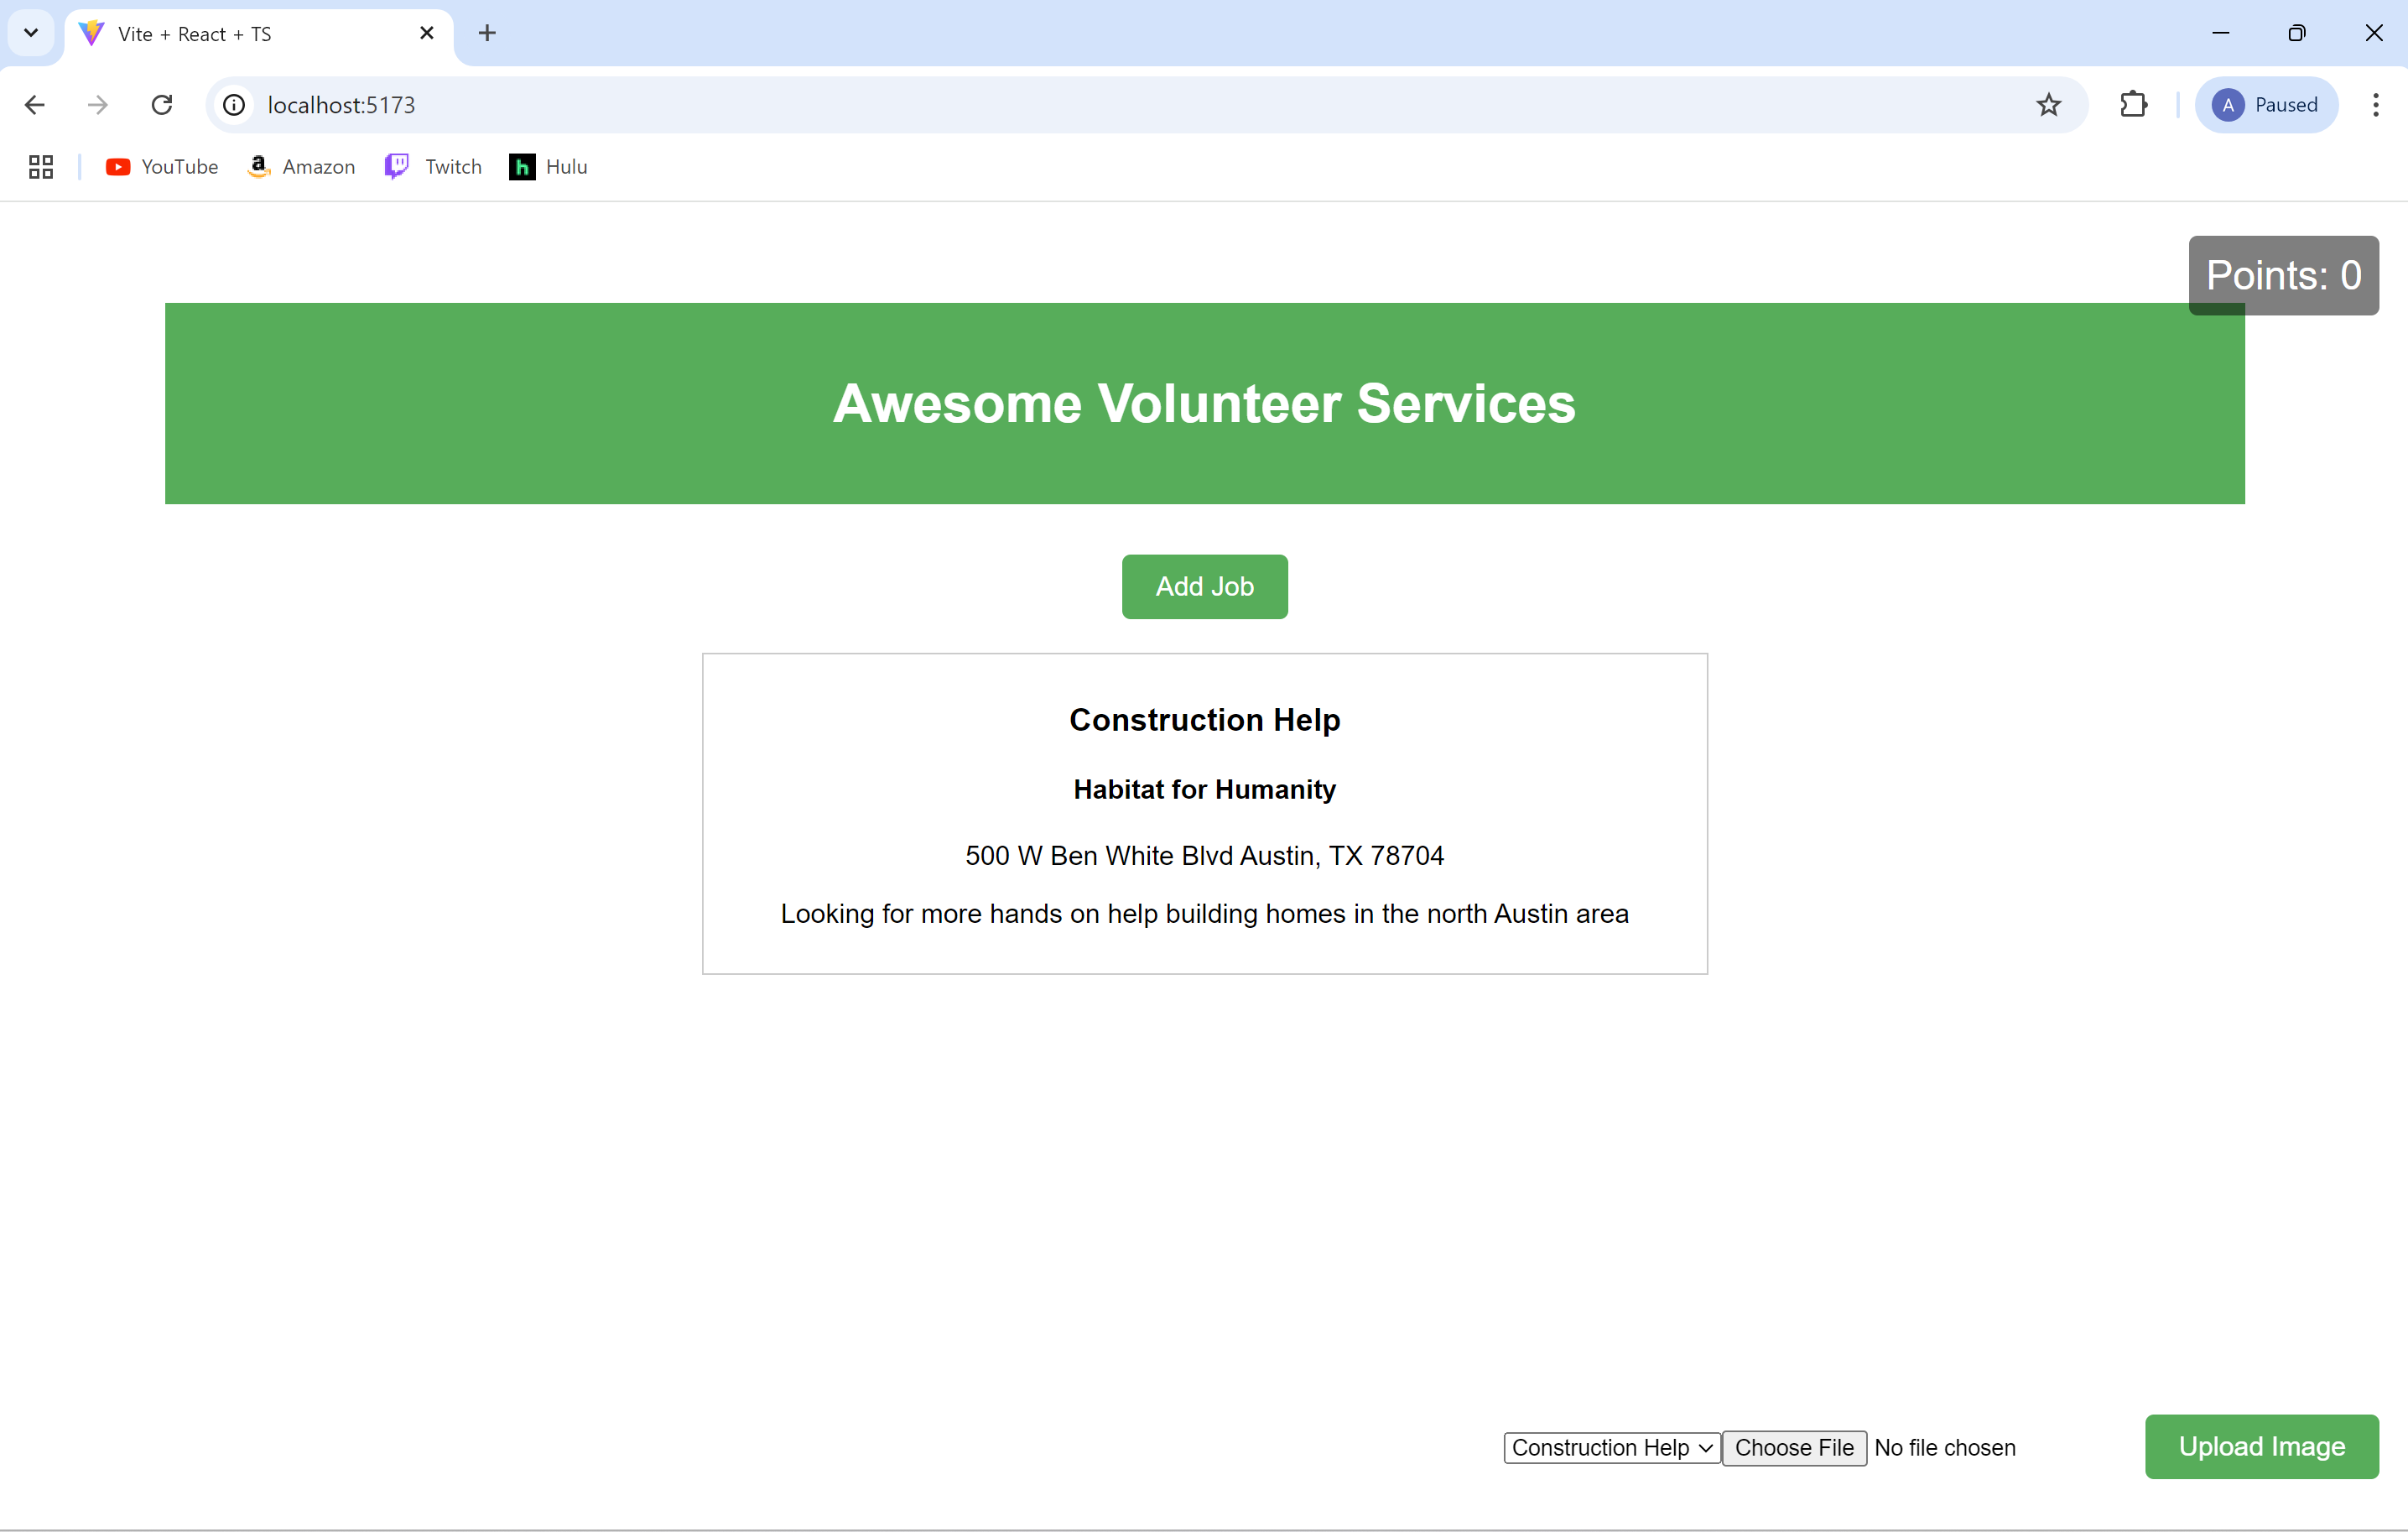Bookmark this page with star icon

(x=2048, y=105)
